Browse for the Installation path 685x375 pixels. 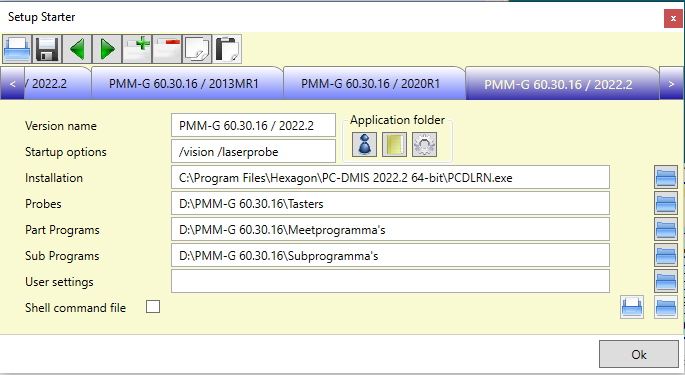tap(666, 177)
